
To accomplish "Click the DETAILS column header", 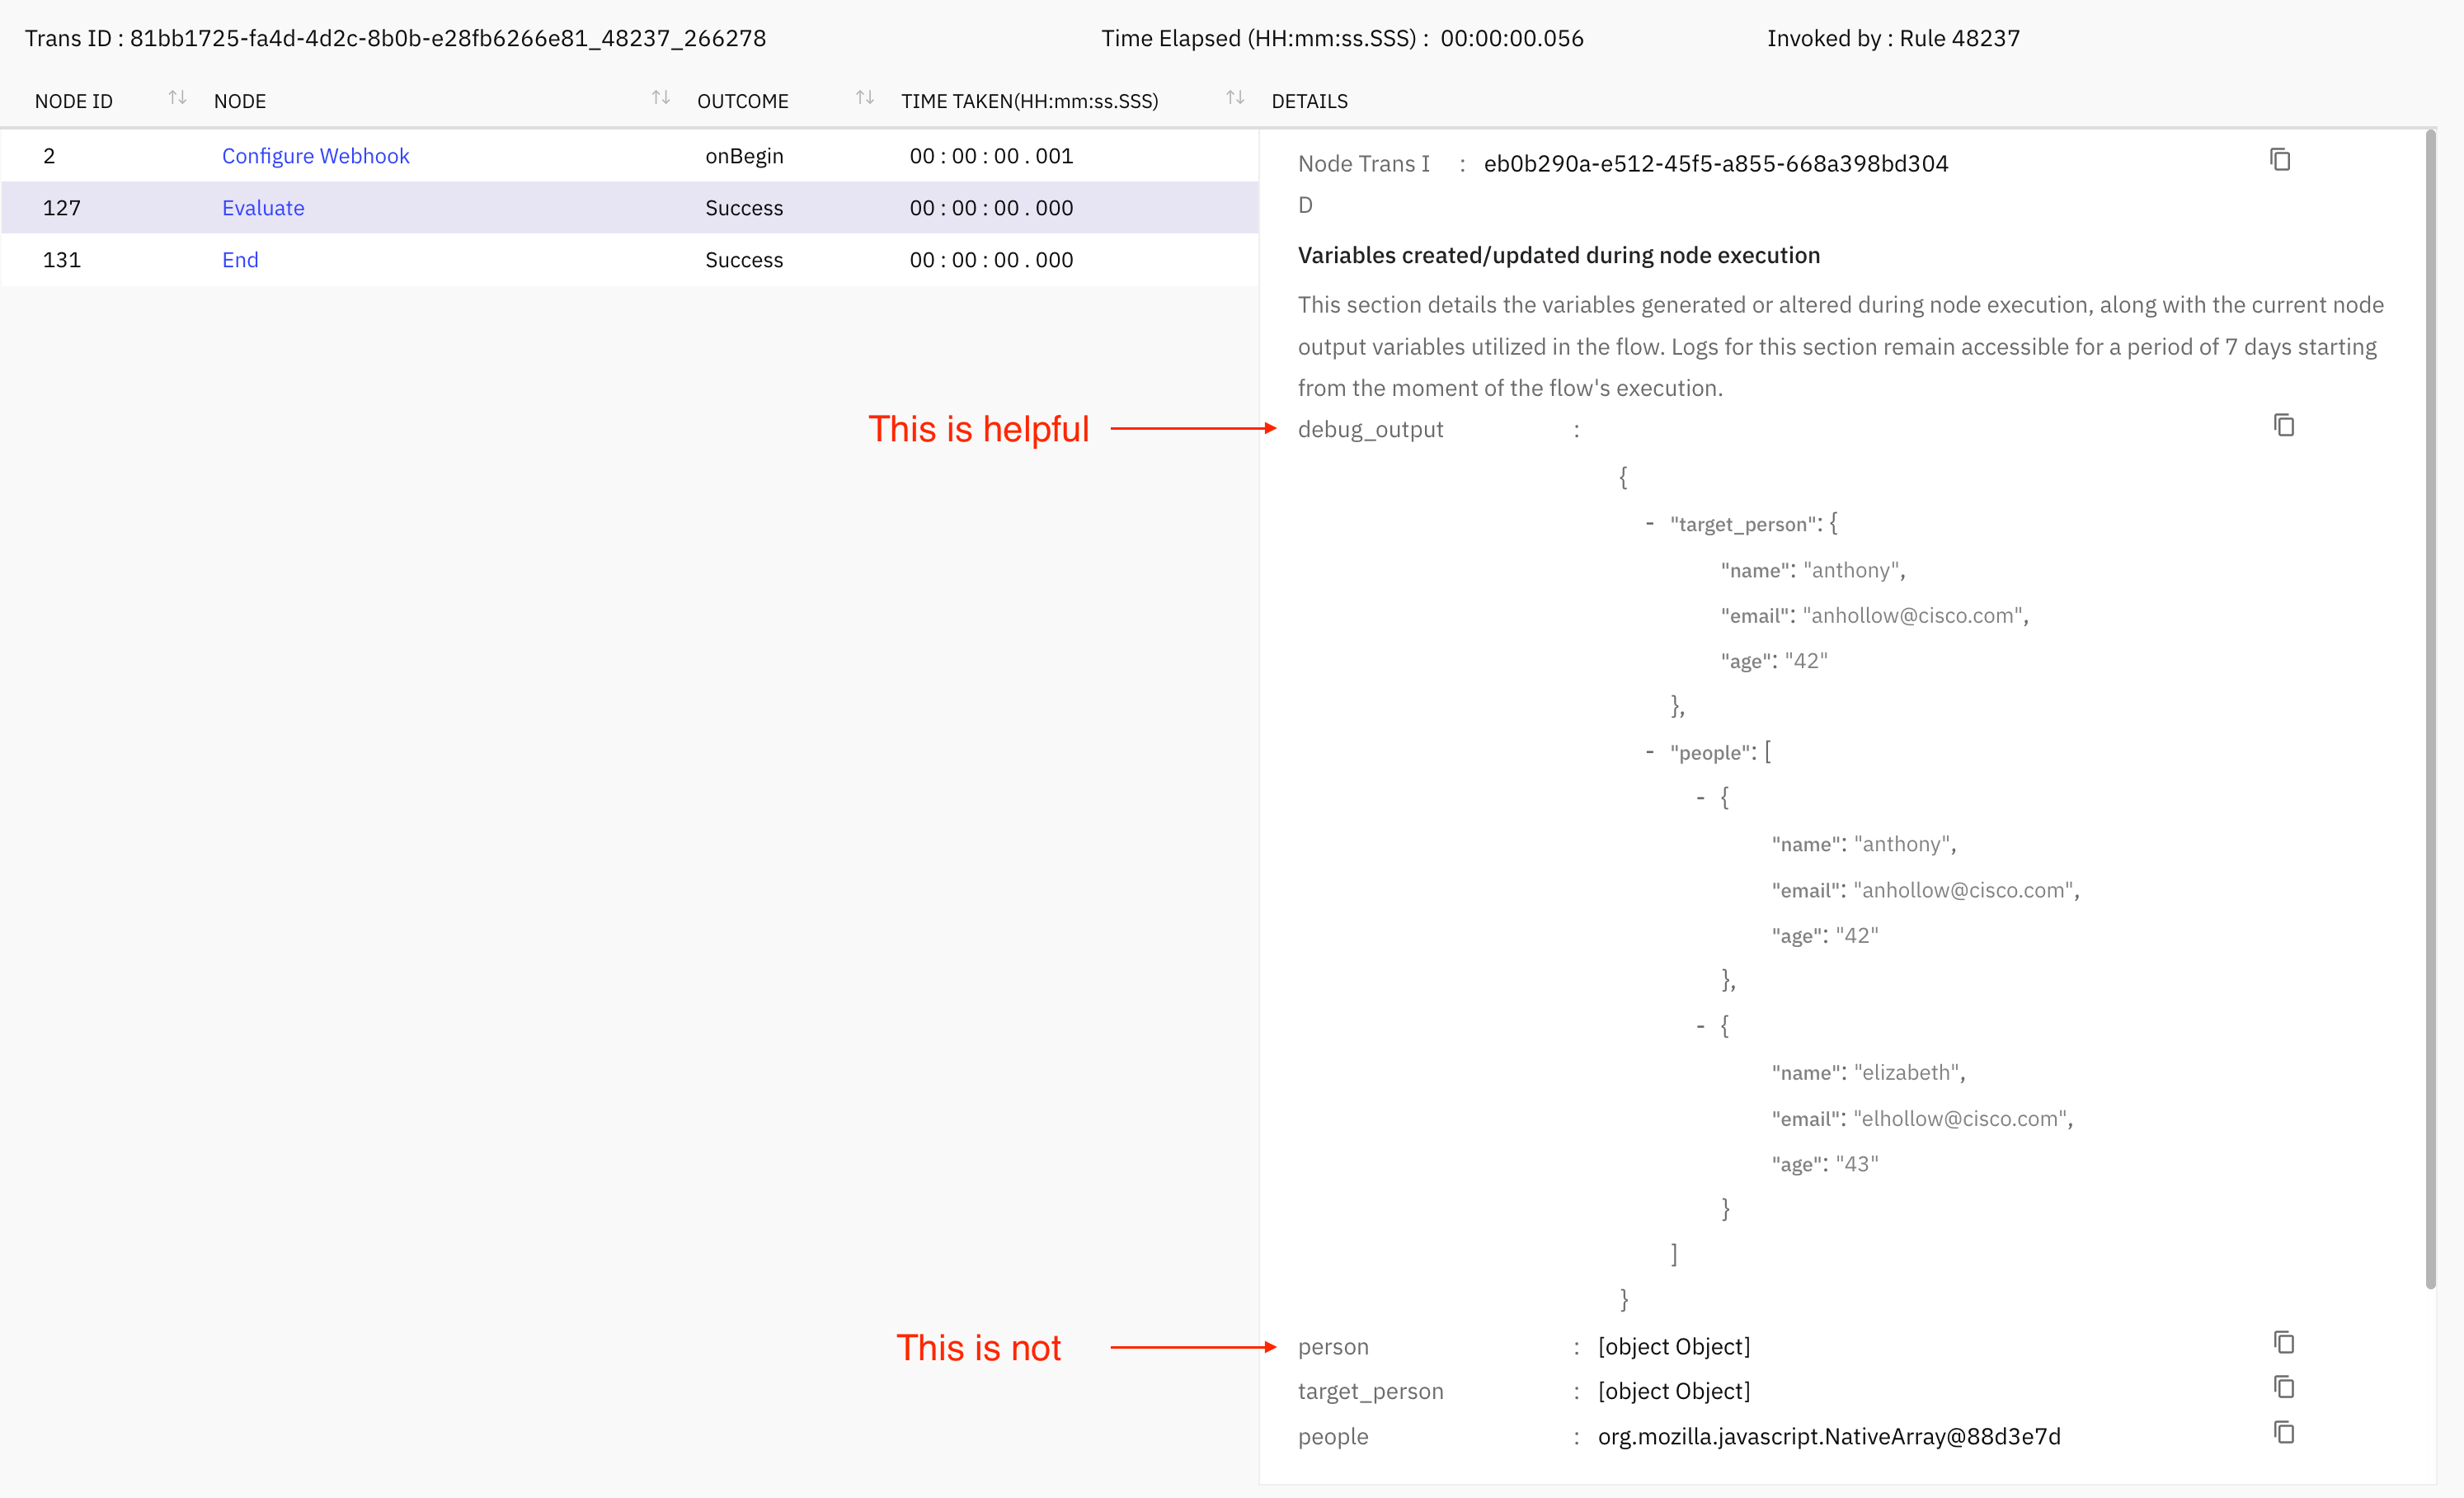I will click(1309, 101).
